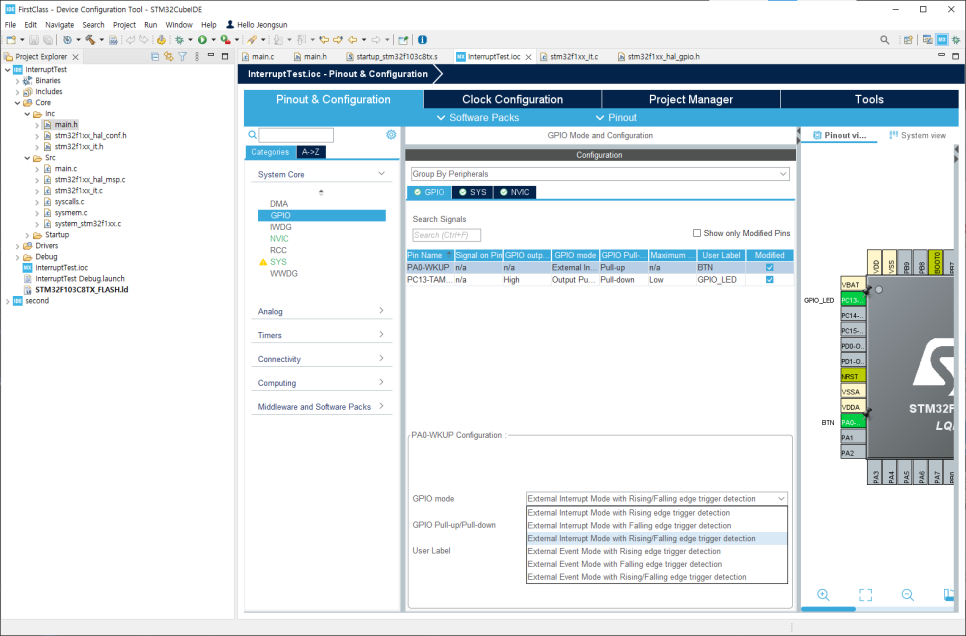966x636 pixels.
Task: Click the Build hammer toolbar icon
Action: click(x=90, y=40)
